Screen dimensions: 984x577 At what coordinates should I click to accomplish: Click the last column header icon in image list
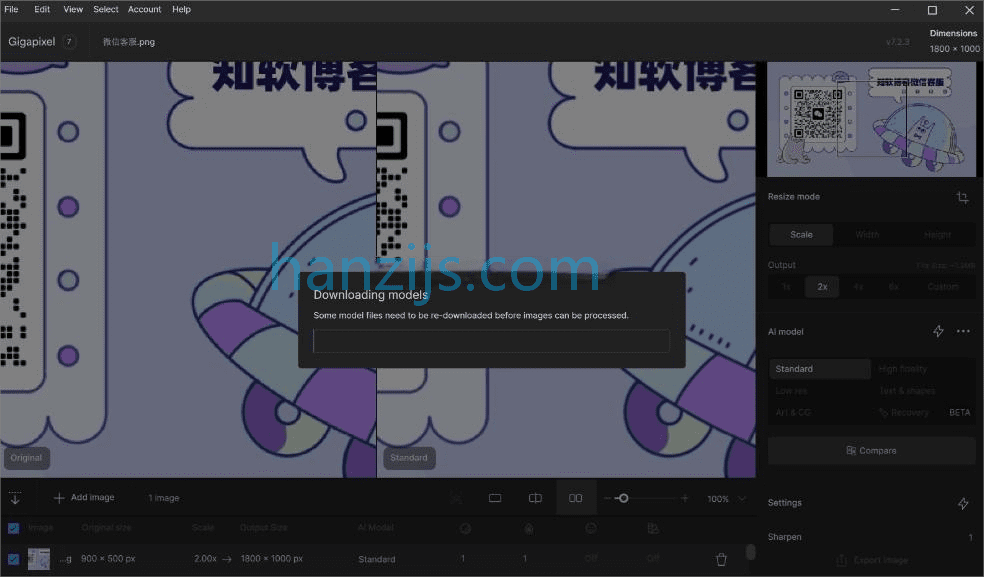coord(653,529)
